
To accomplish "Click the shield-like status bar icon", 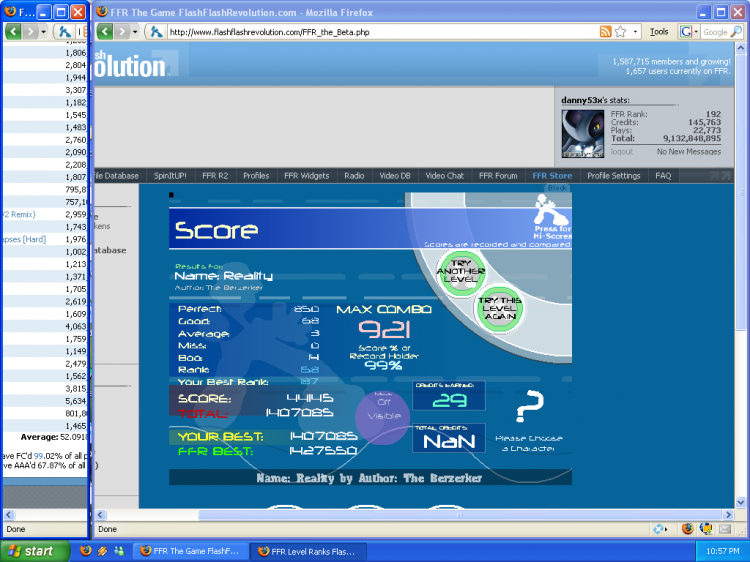I will point(706,529).
